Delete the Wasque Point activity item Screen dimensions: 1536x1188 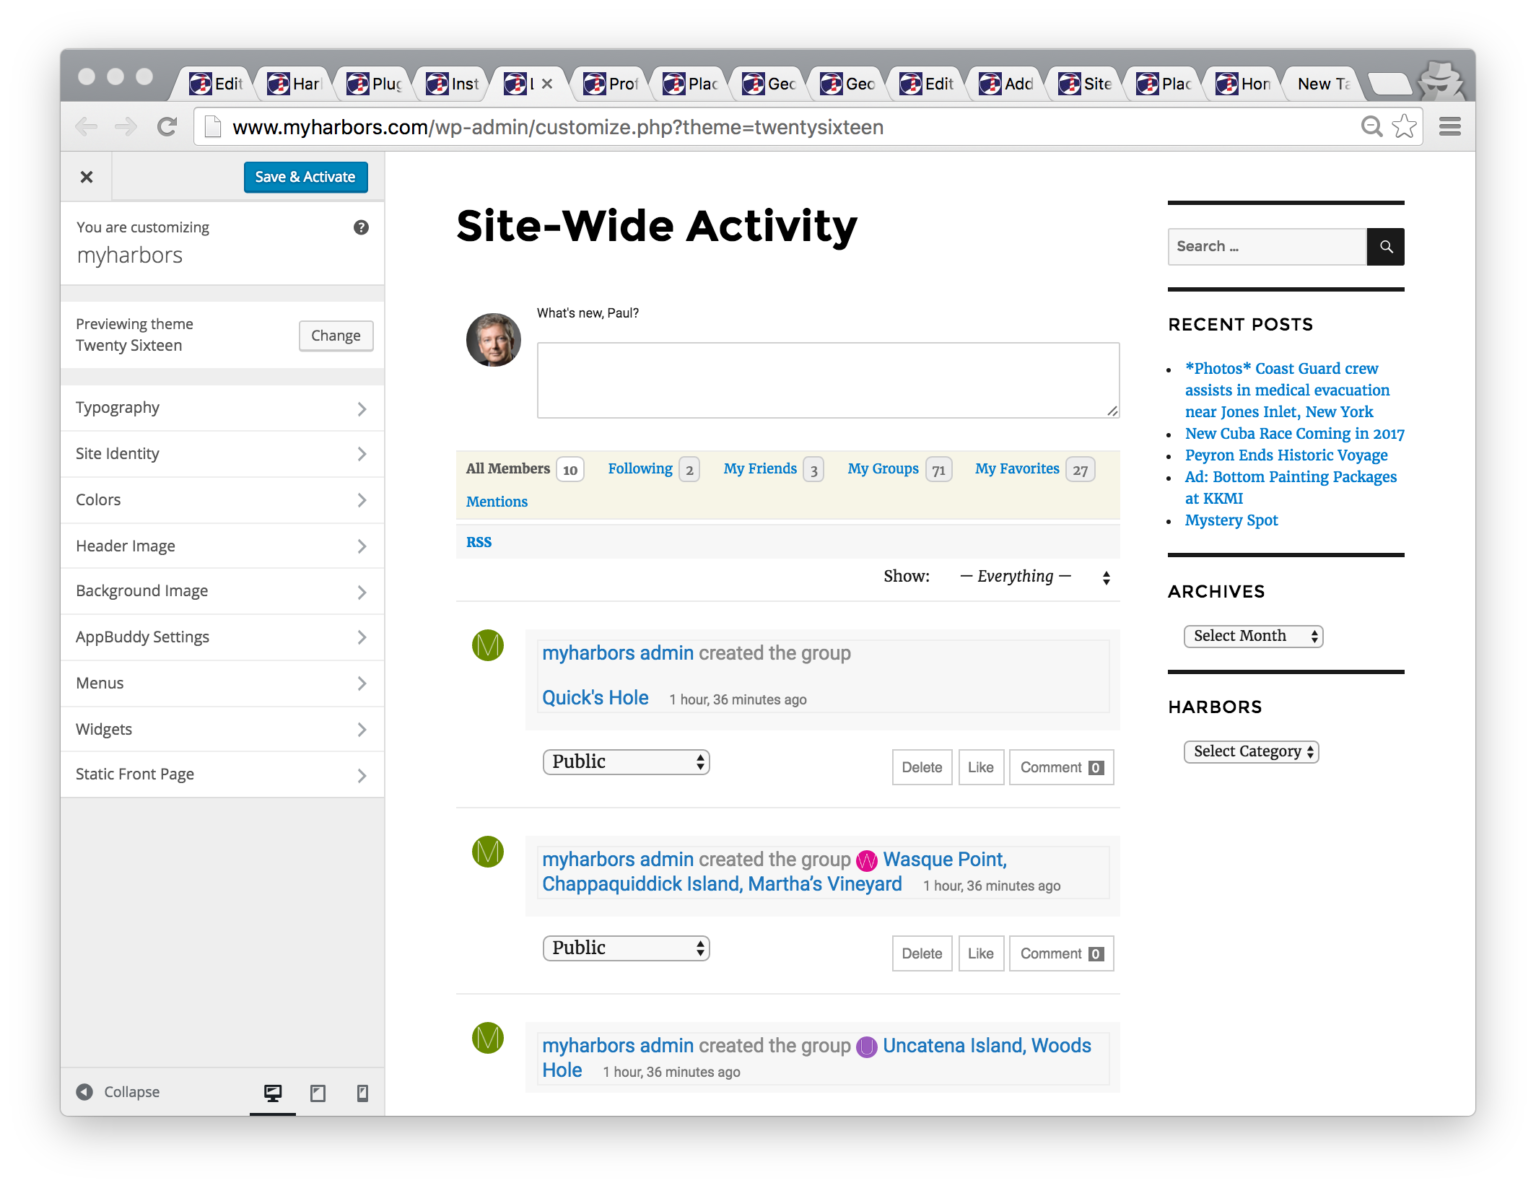[922, 954]
